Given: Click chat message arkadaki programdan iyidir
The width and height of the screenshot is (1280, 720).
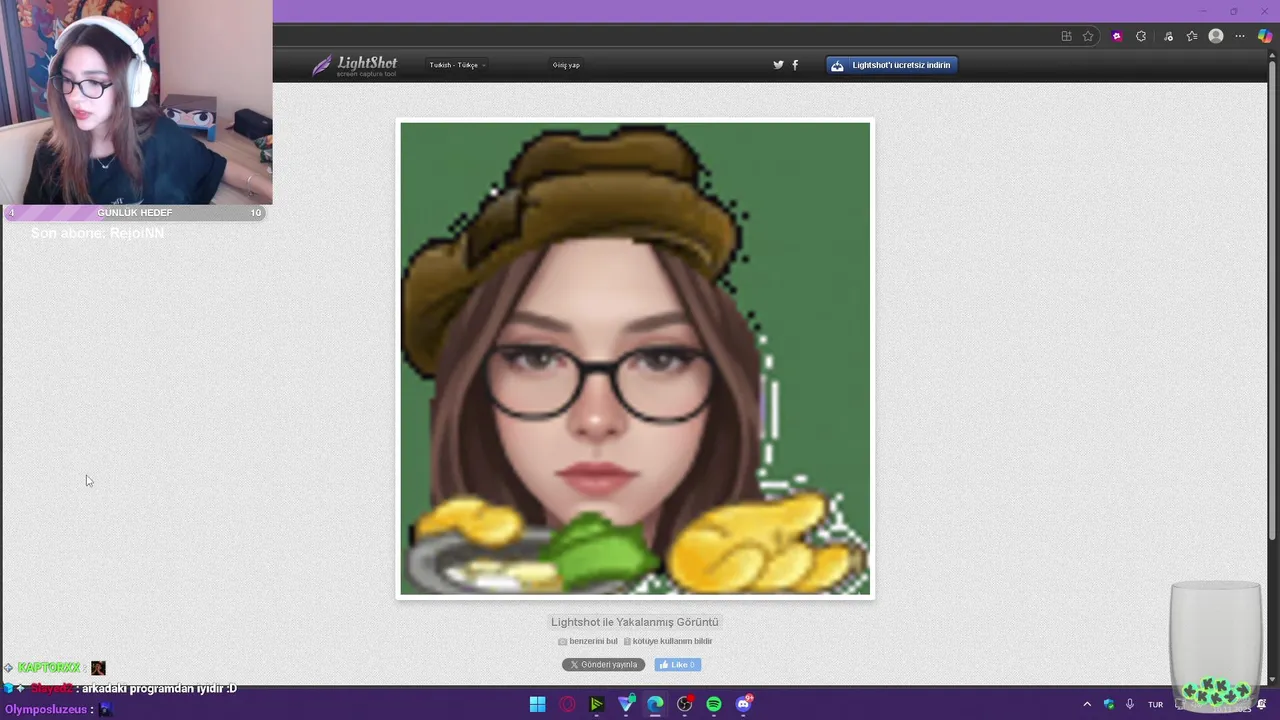Looking at the screenshot, I should click(x=159, y=688).
